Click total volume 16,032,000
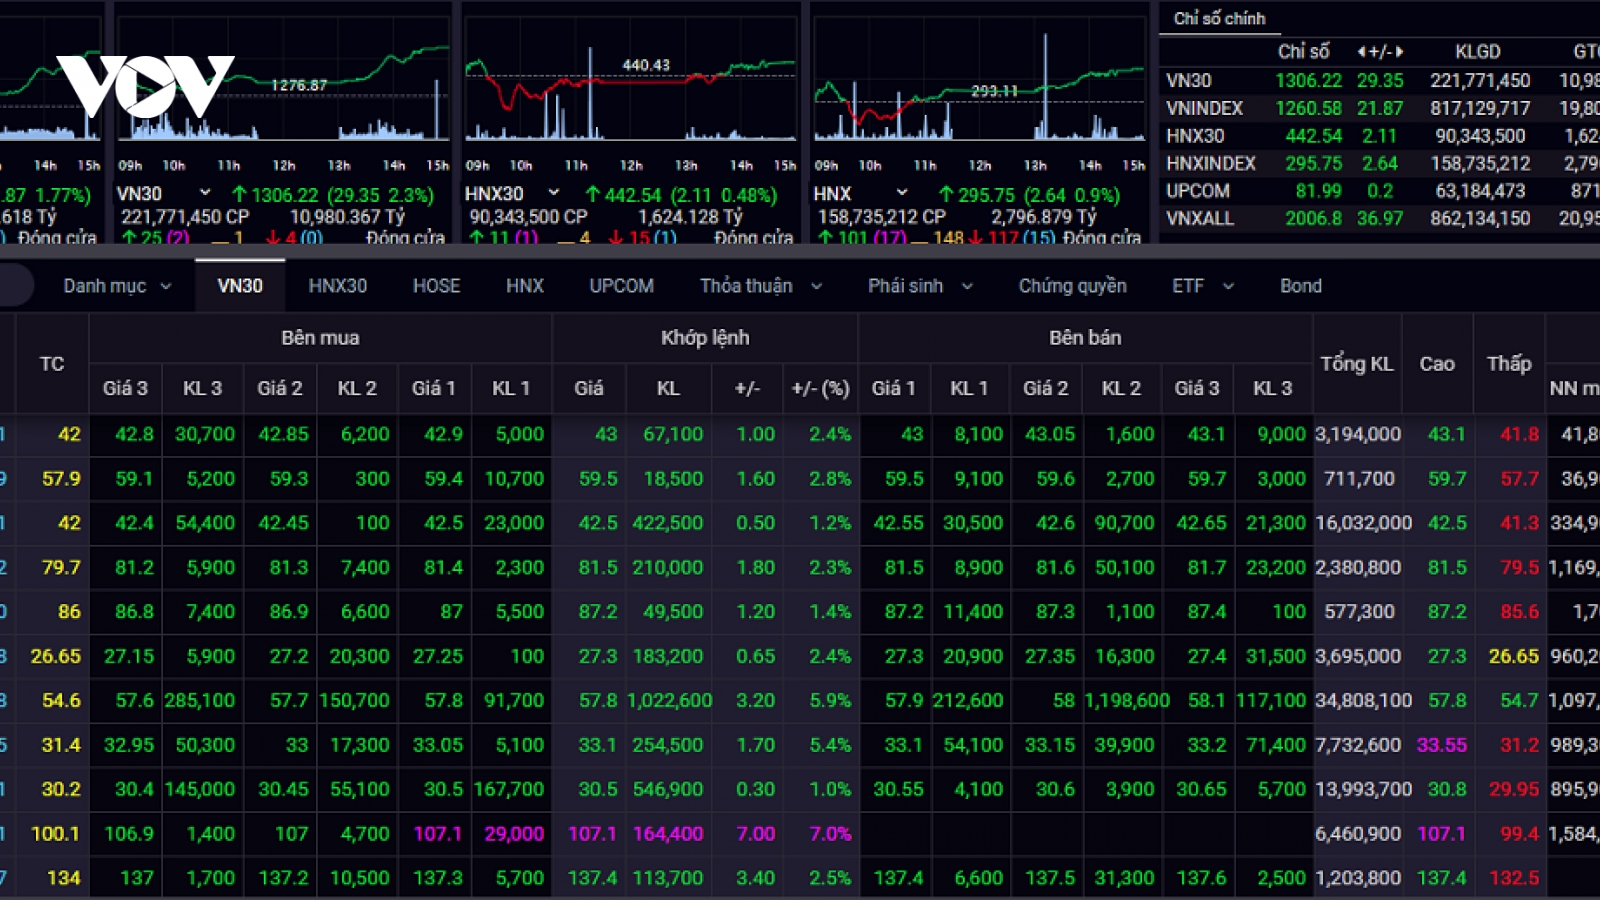Screen dimensions: 1600x900 [1363, 522]
